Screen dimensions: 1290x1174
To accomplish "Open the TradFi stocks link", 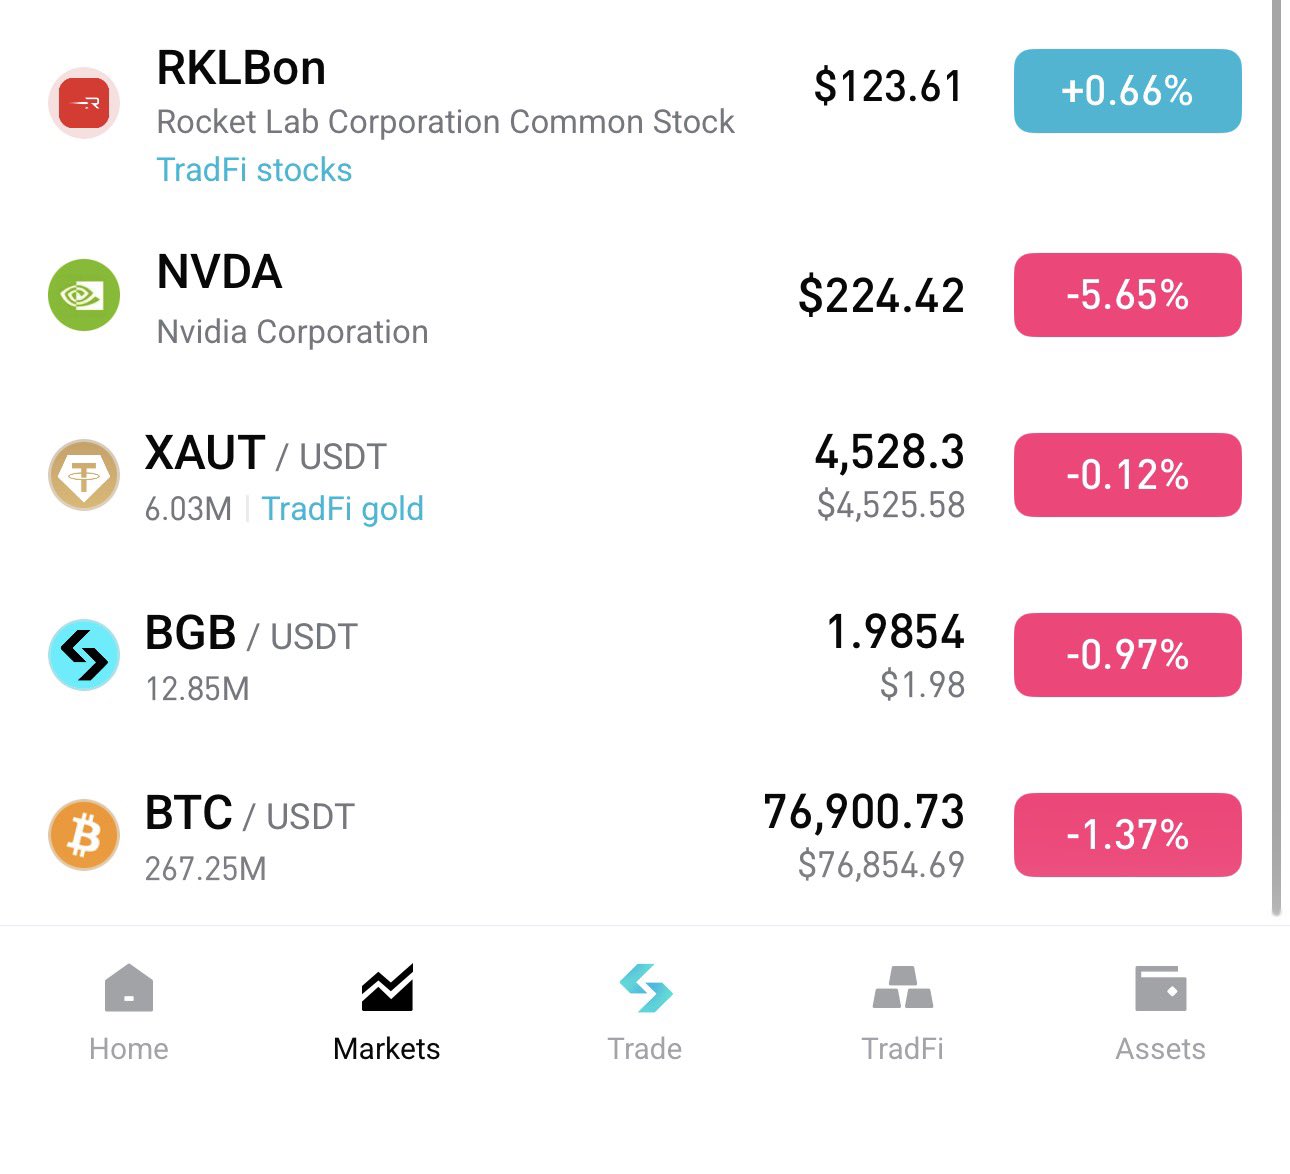I will click(255, 170).
